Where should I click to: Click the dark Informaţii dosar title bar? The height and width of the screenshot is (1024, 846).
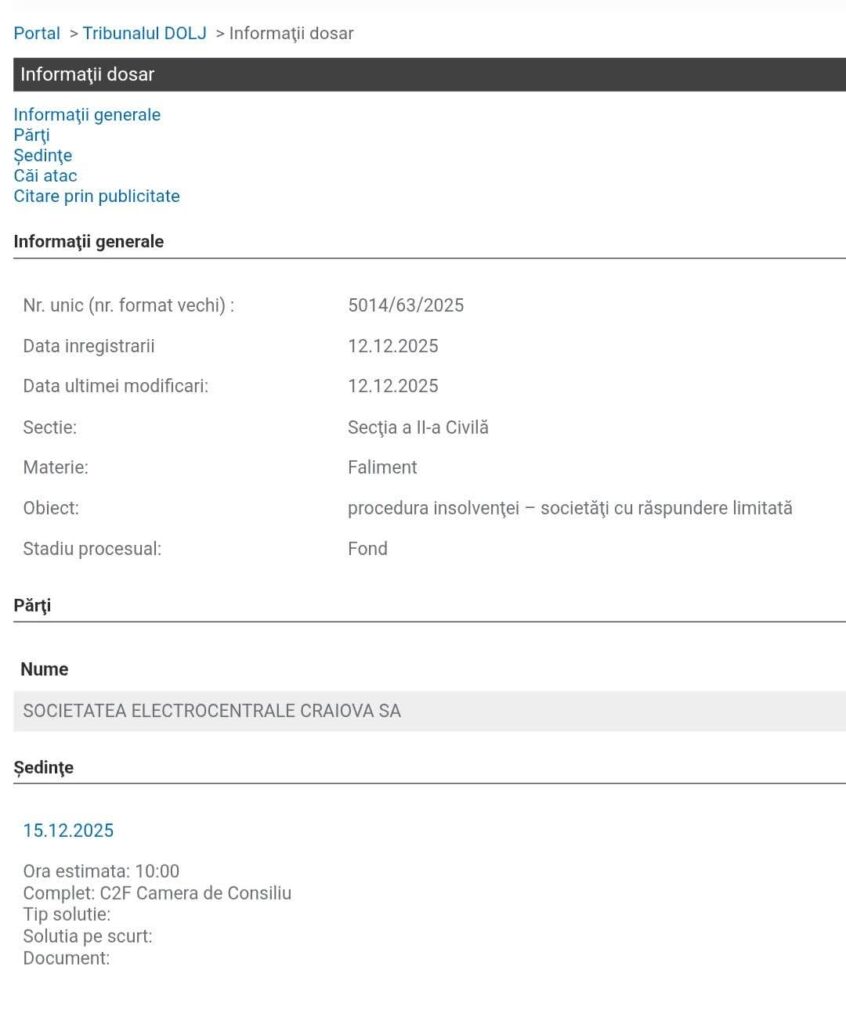pyautogui.click(x=430, y=74)
